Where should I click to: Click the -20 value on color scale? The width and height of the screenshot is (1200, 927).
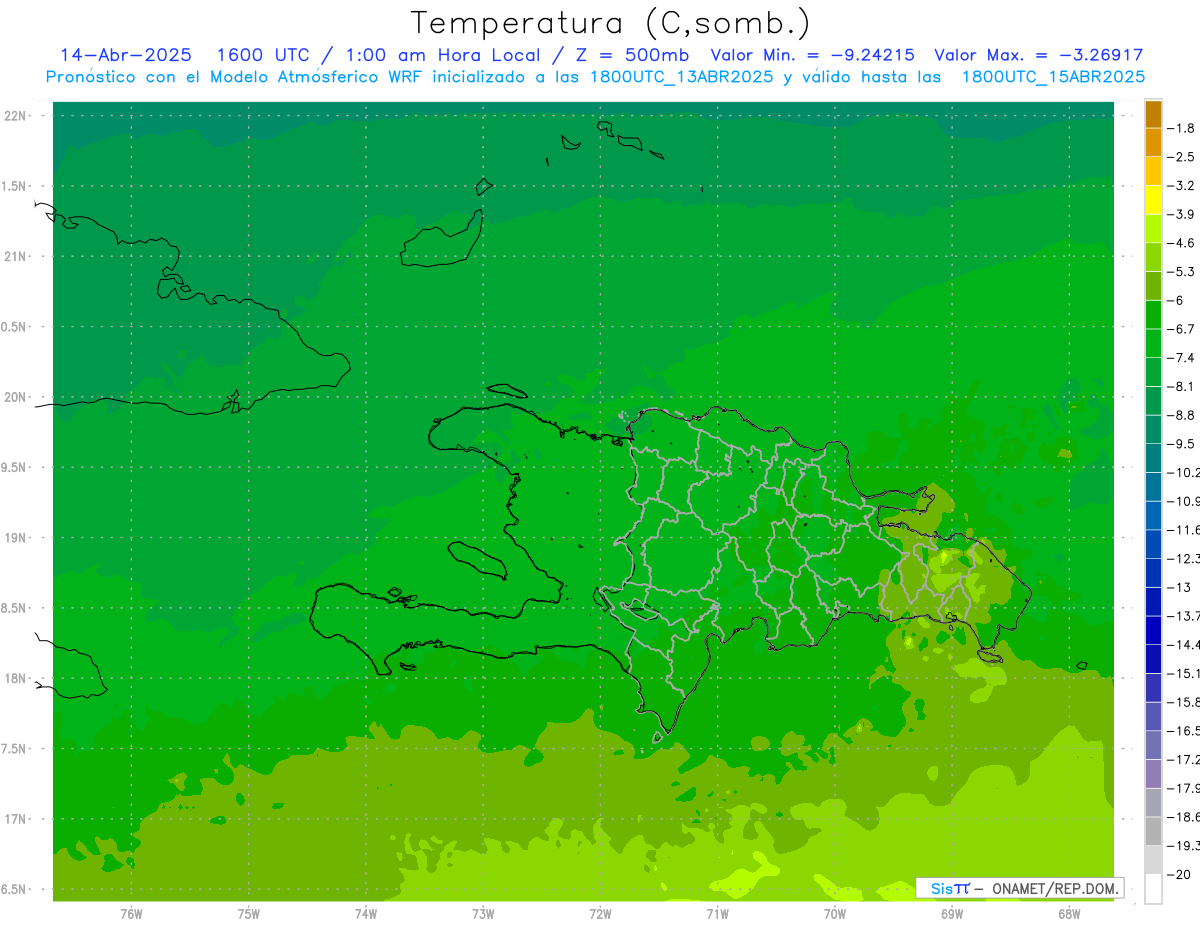pos(1180,874)
